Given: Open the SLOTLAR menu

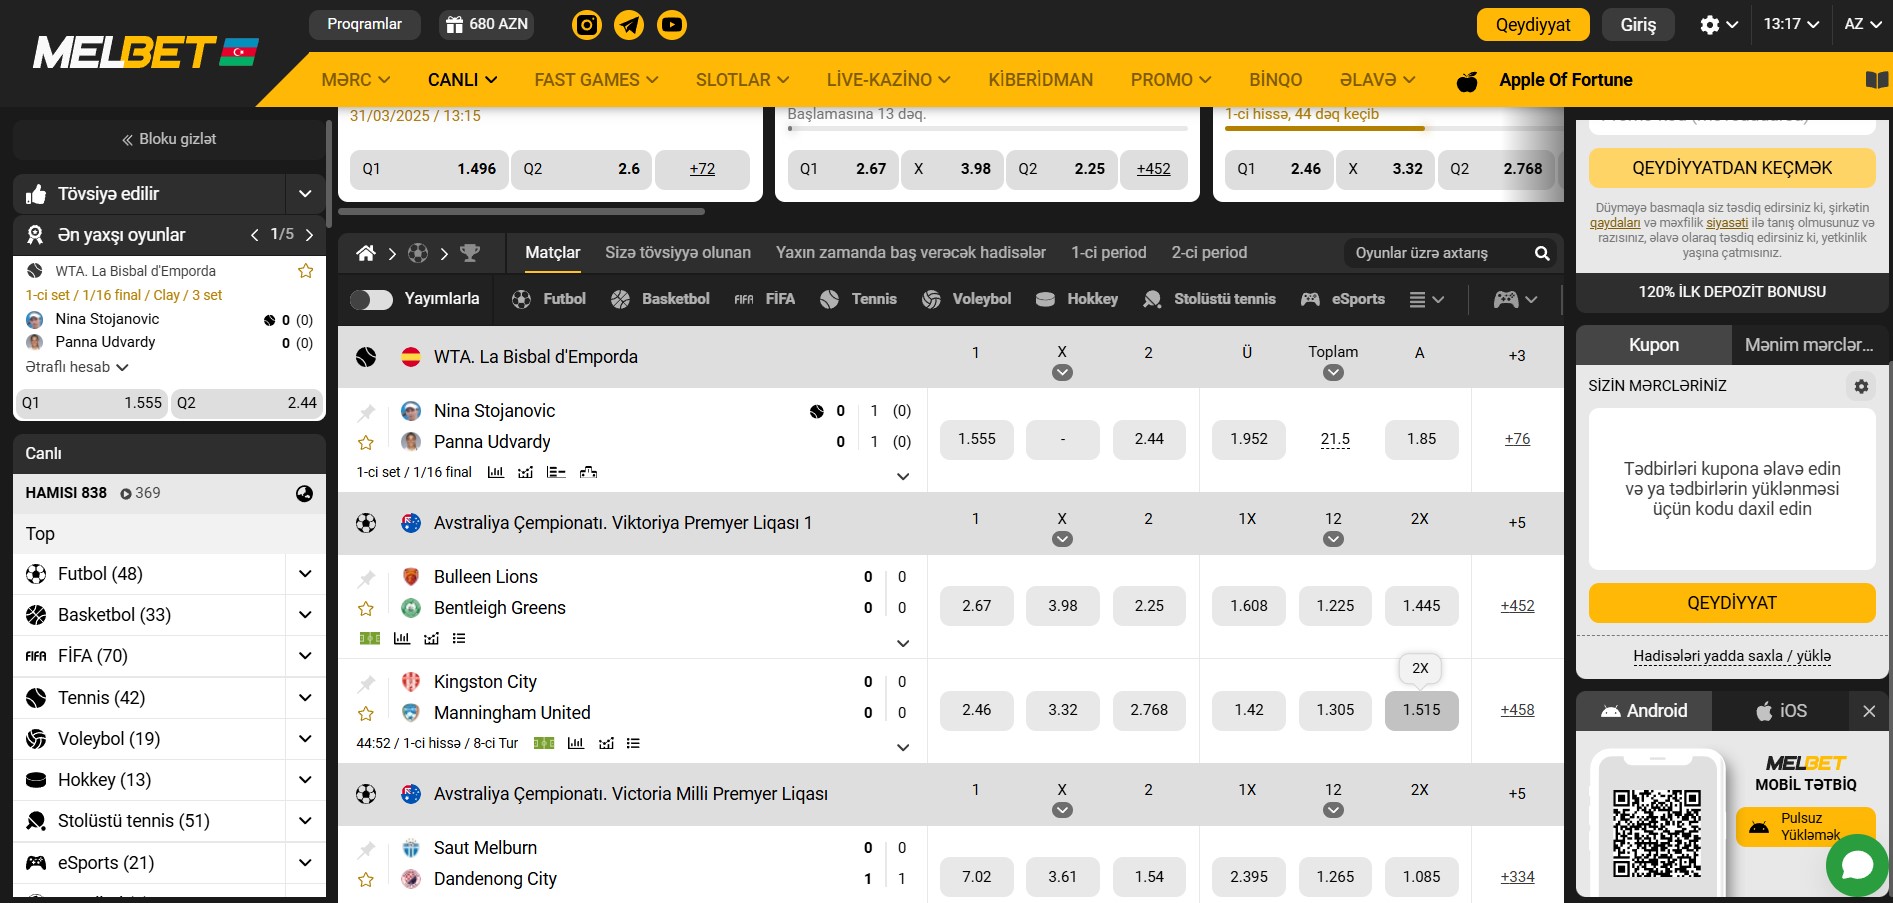Looking at the screenshot, I should coord(742,80).
